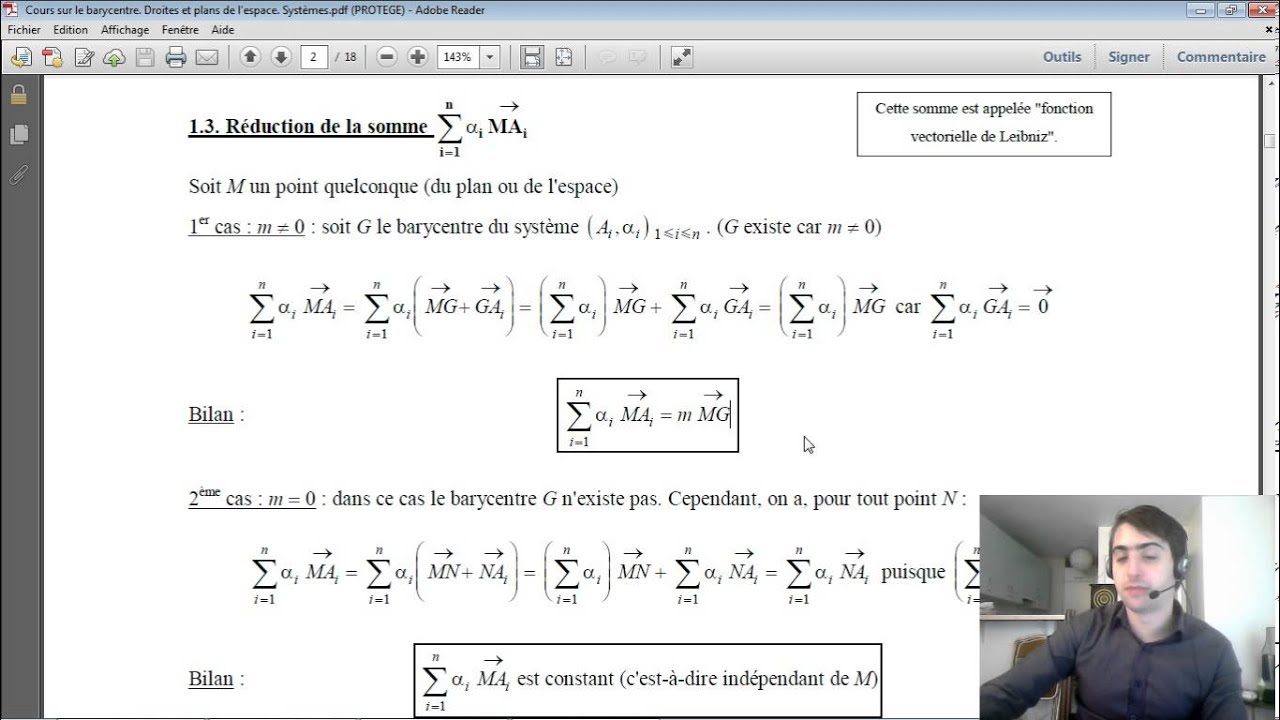This screenshot has width=1280, height=720.
Task: Click the boxed note 'fonction vectorielle de Leibniz'
Action: tap(984, 123)
